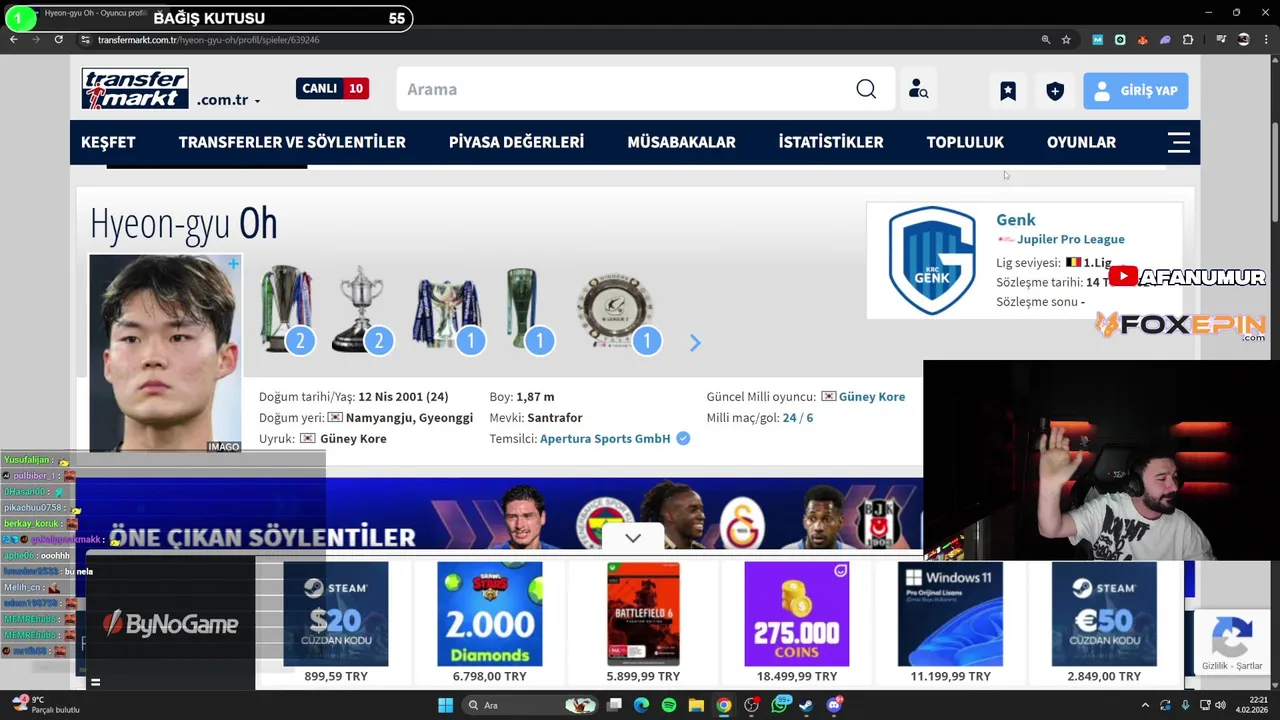This screenshot has width=1280, height=720.
Task: Show hidden system tray icons
Action: coord(1146,705)
